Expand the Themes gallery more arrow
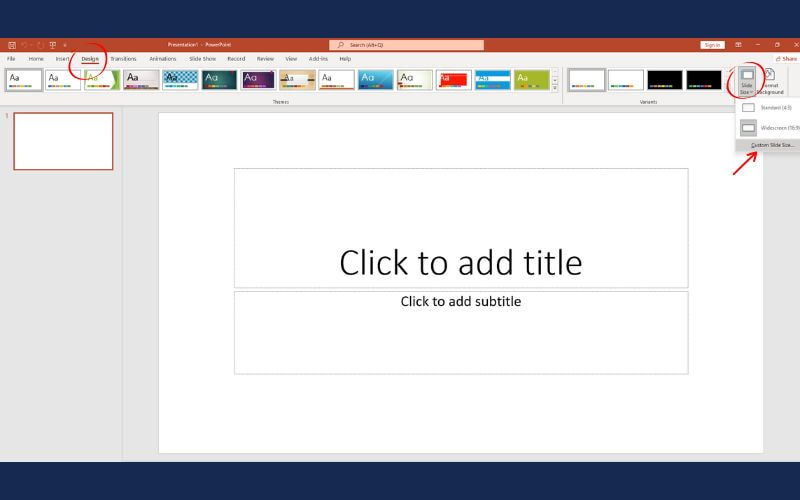 (x=555, y=88)
